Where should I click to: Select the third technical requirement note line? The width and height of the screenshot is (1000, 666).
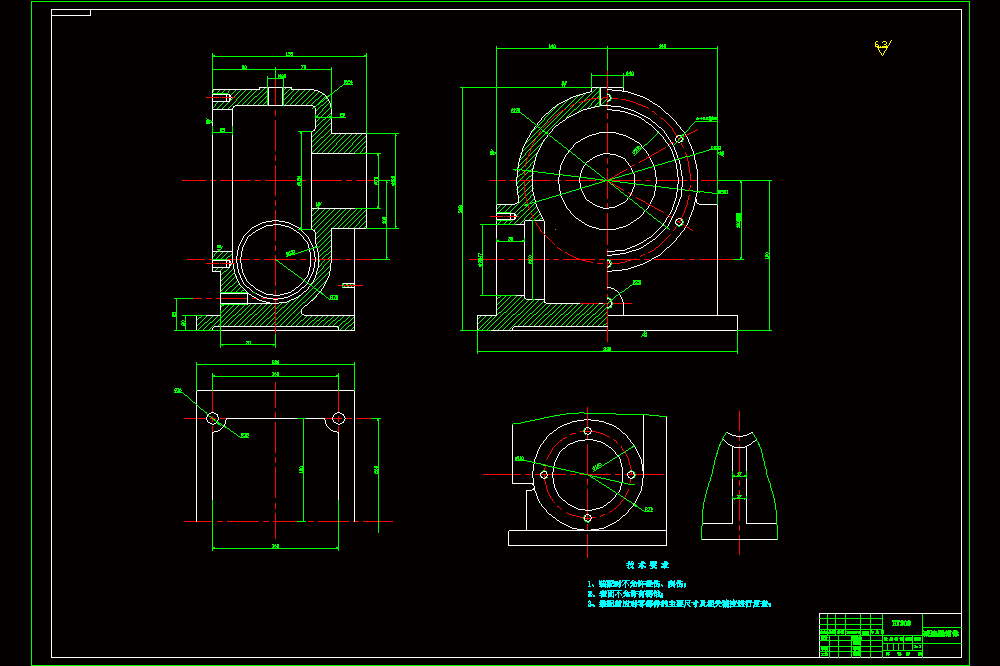pyautogui.click(x=679, y=603)
